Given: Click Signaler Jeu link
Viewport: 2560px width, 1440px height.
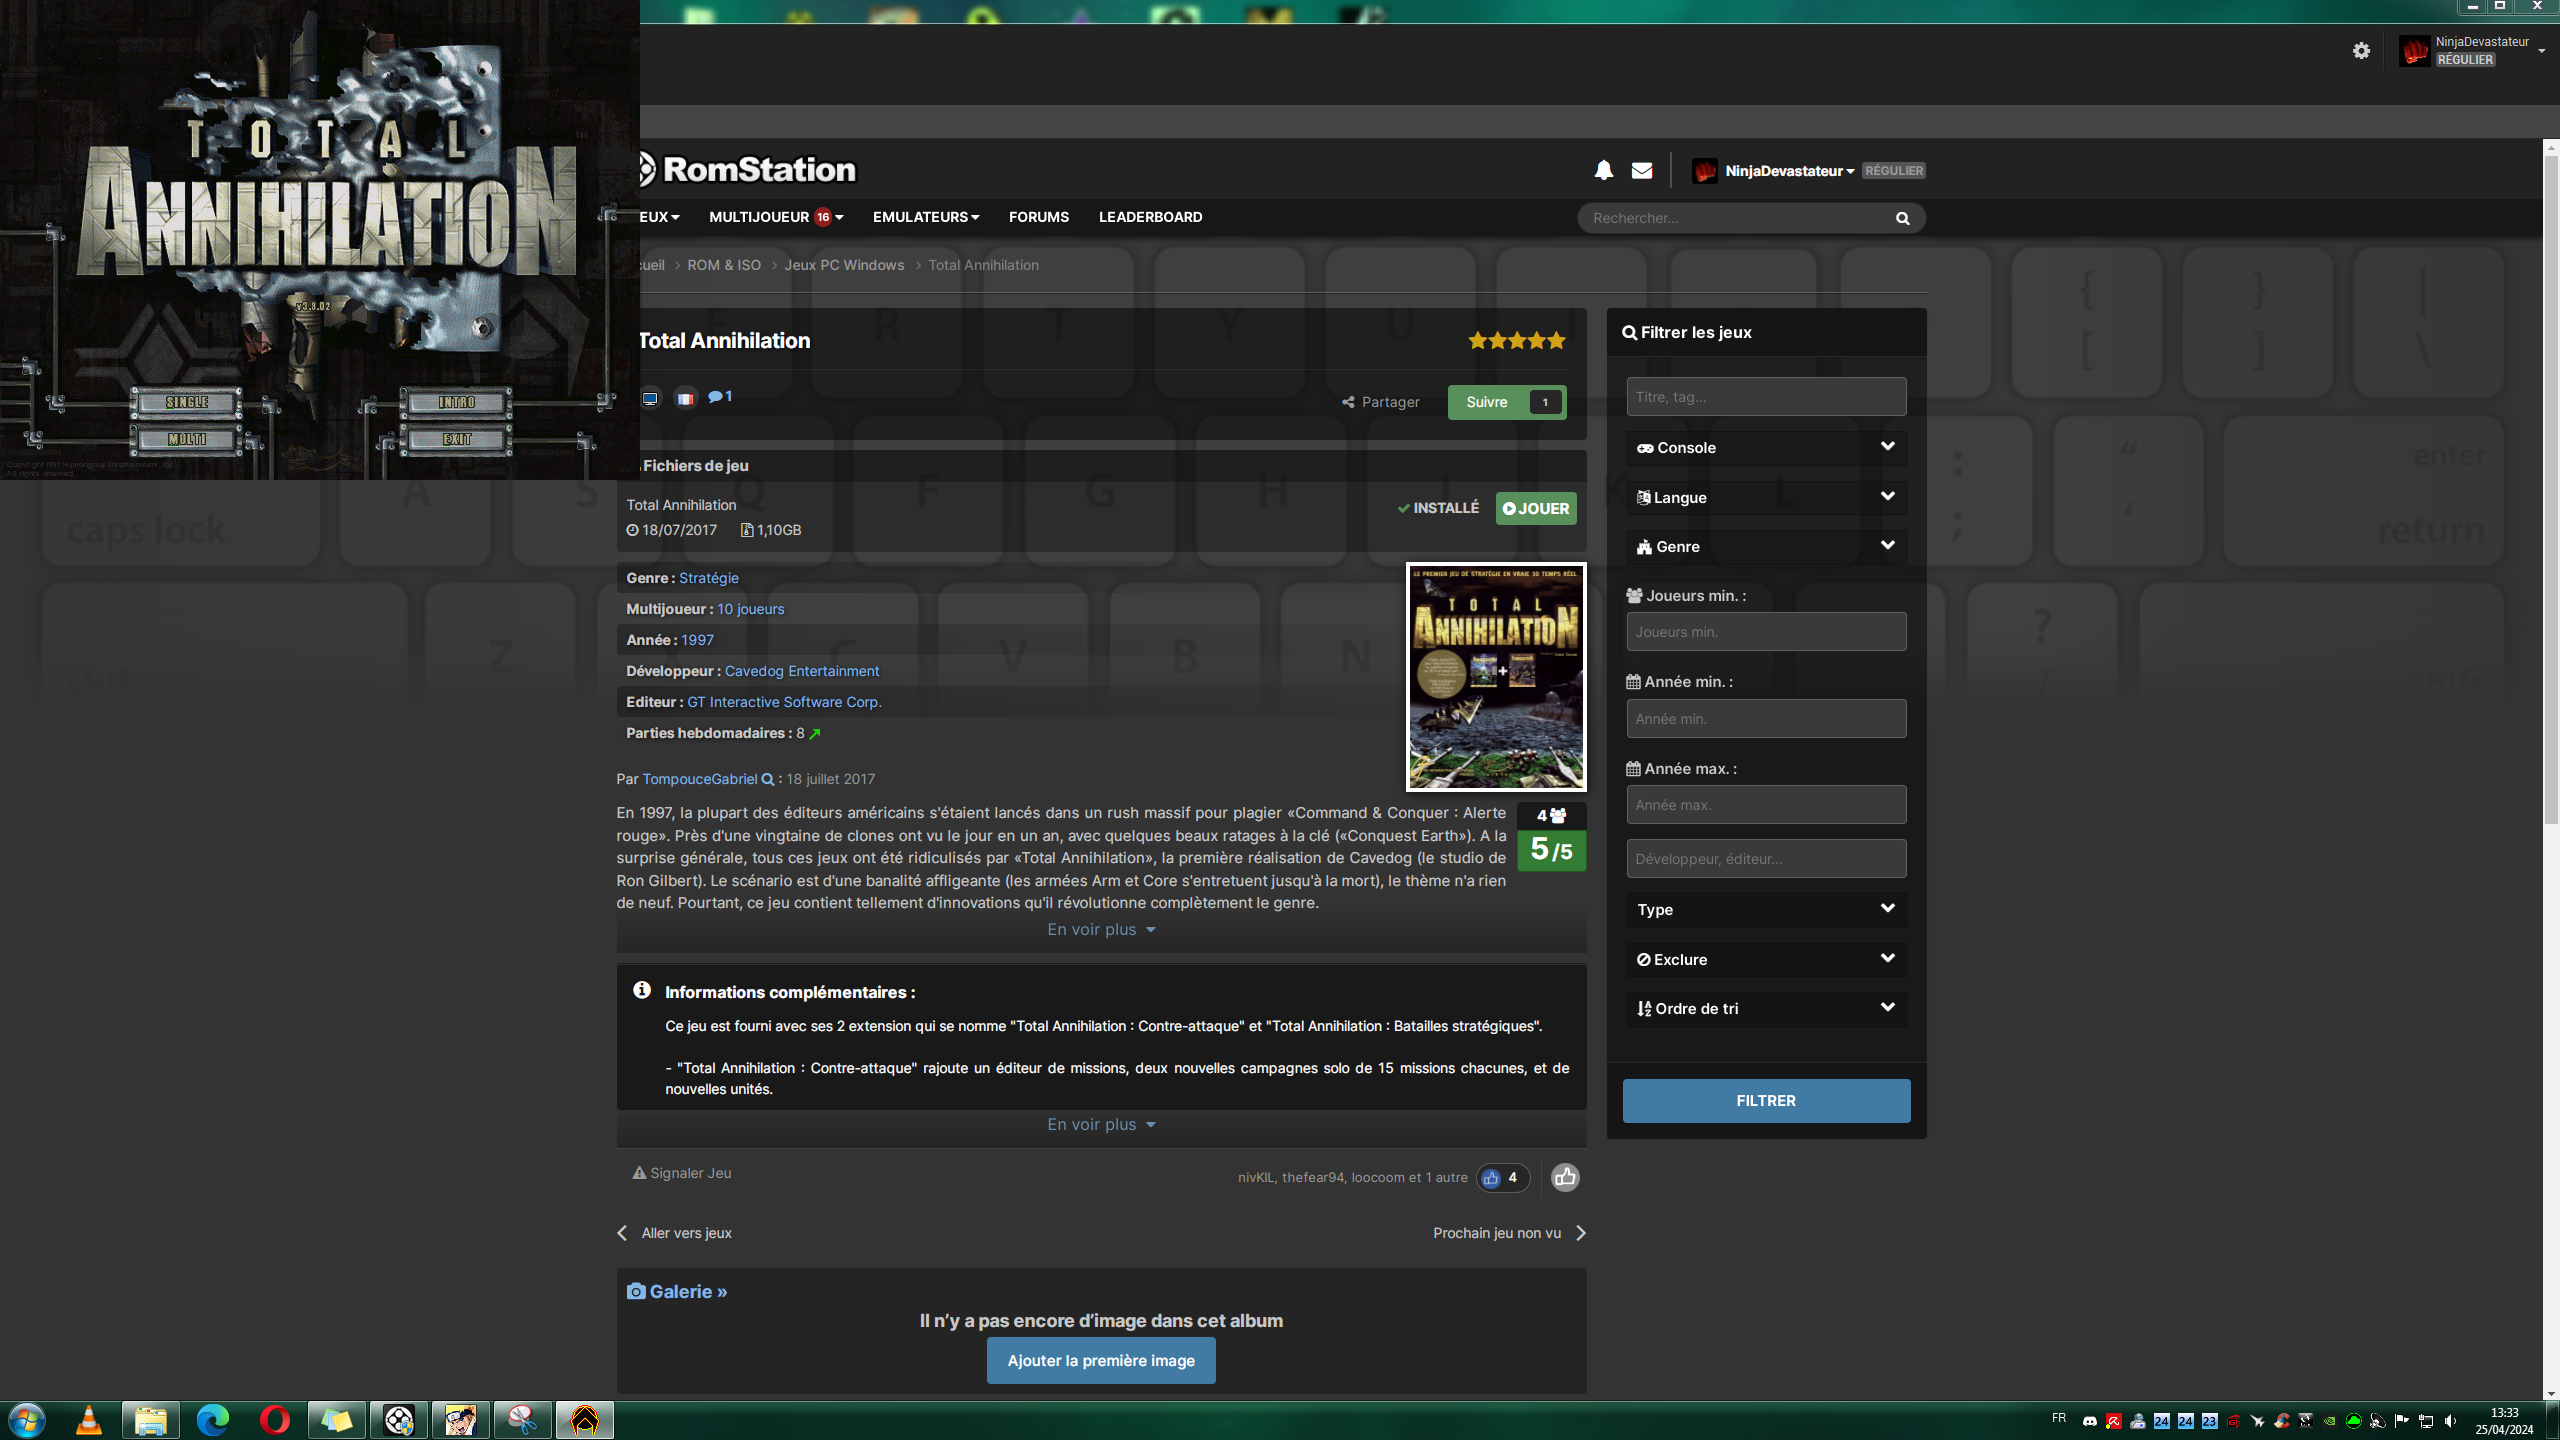Looking at the screenshot, I should click(682, 1173).
